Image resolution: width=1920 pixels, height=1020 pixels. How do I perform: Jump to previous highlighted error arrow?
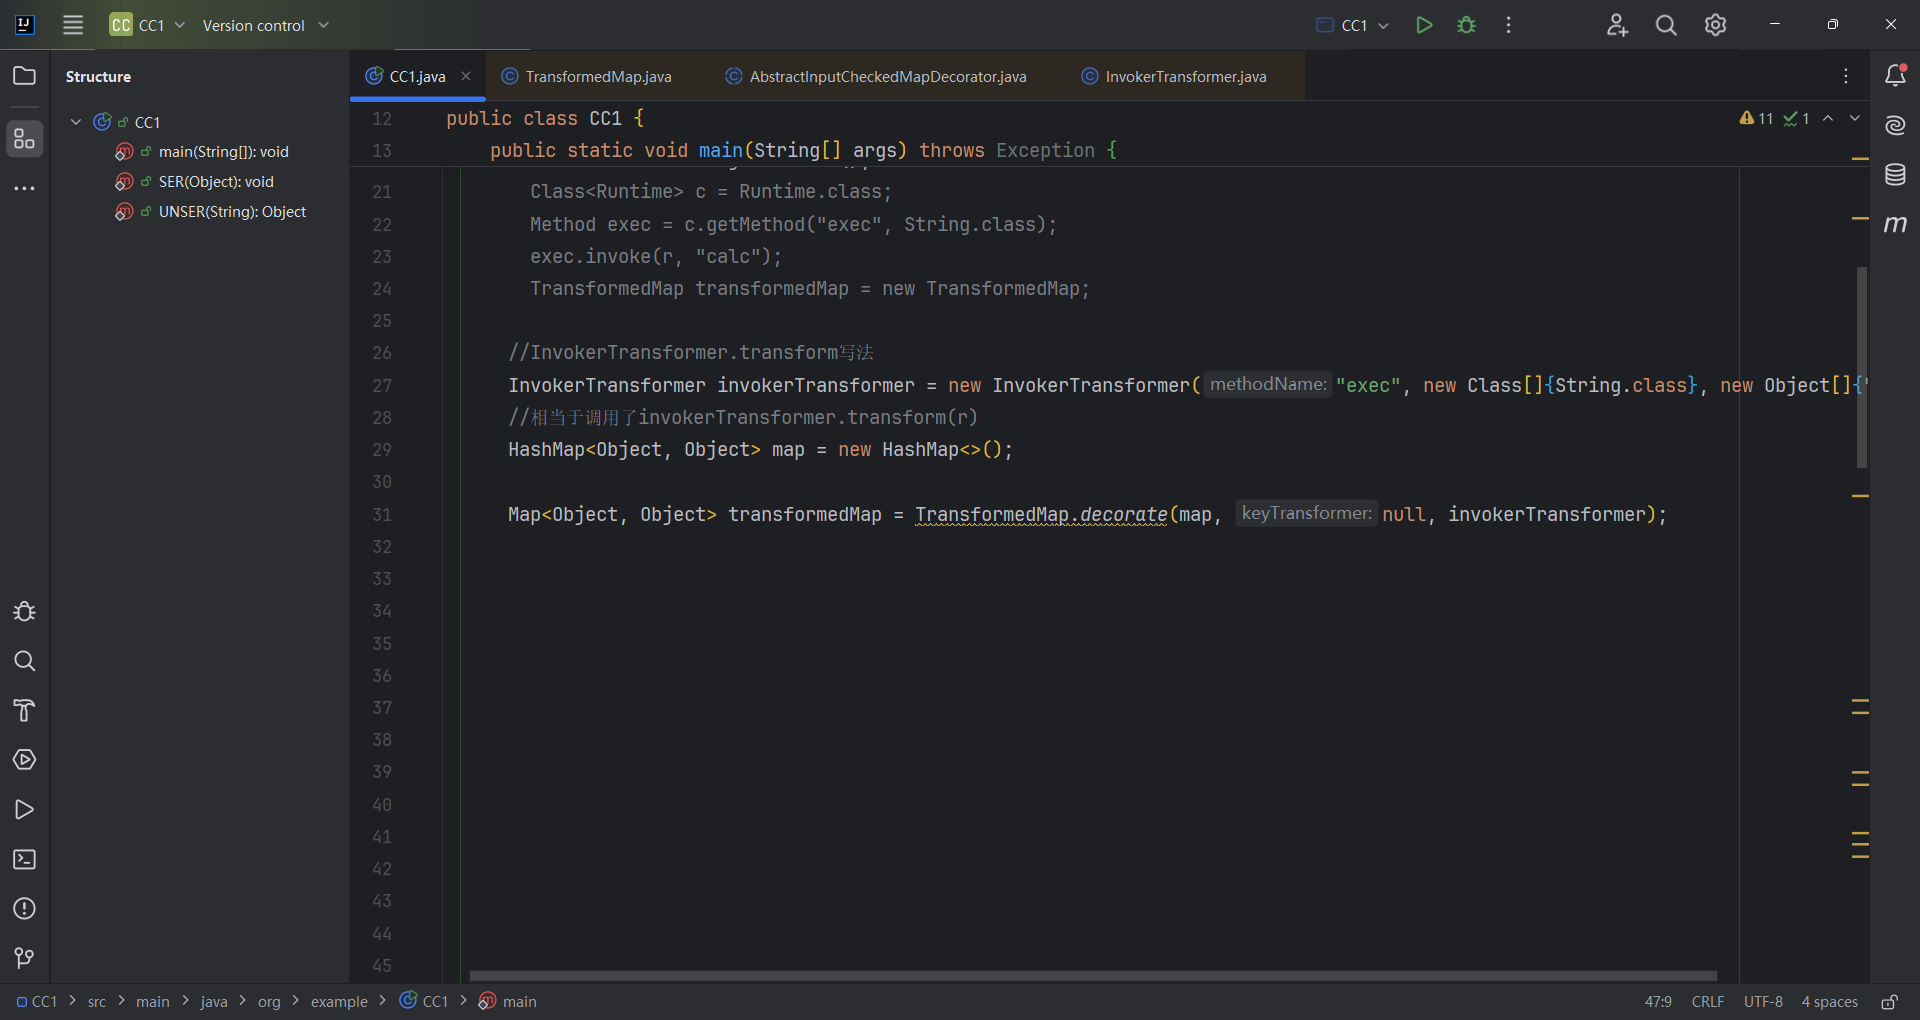[x=1828, y=118]
